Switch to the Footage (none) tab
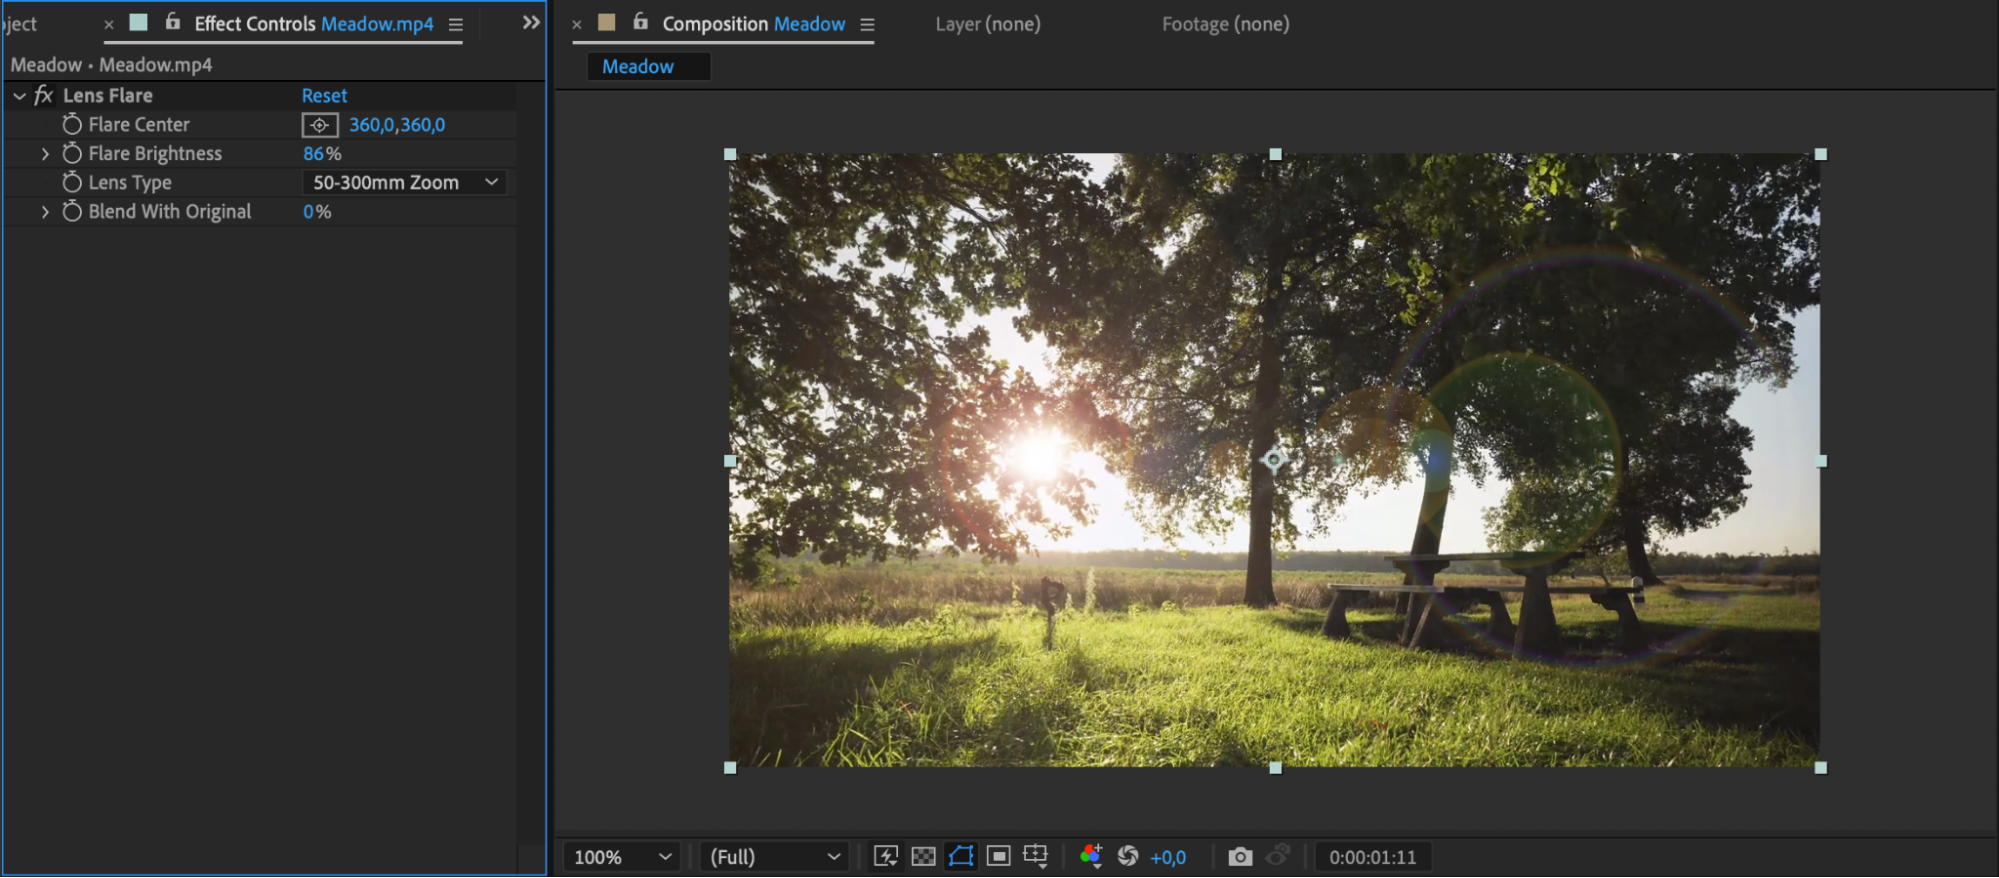1999x878 pixels. click(x=1225, y=24)
